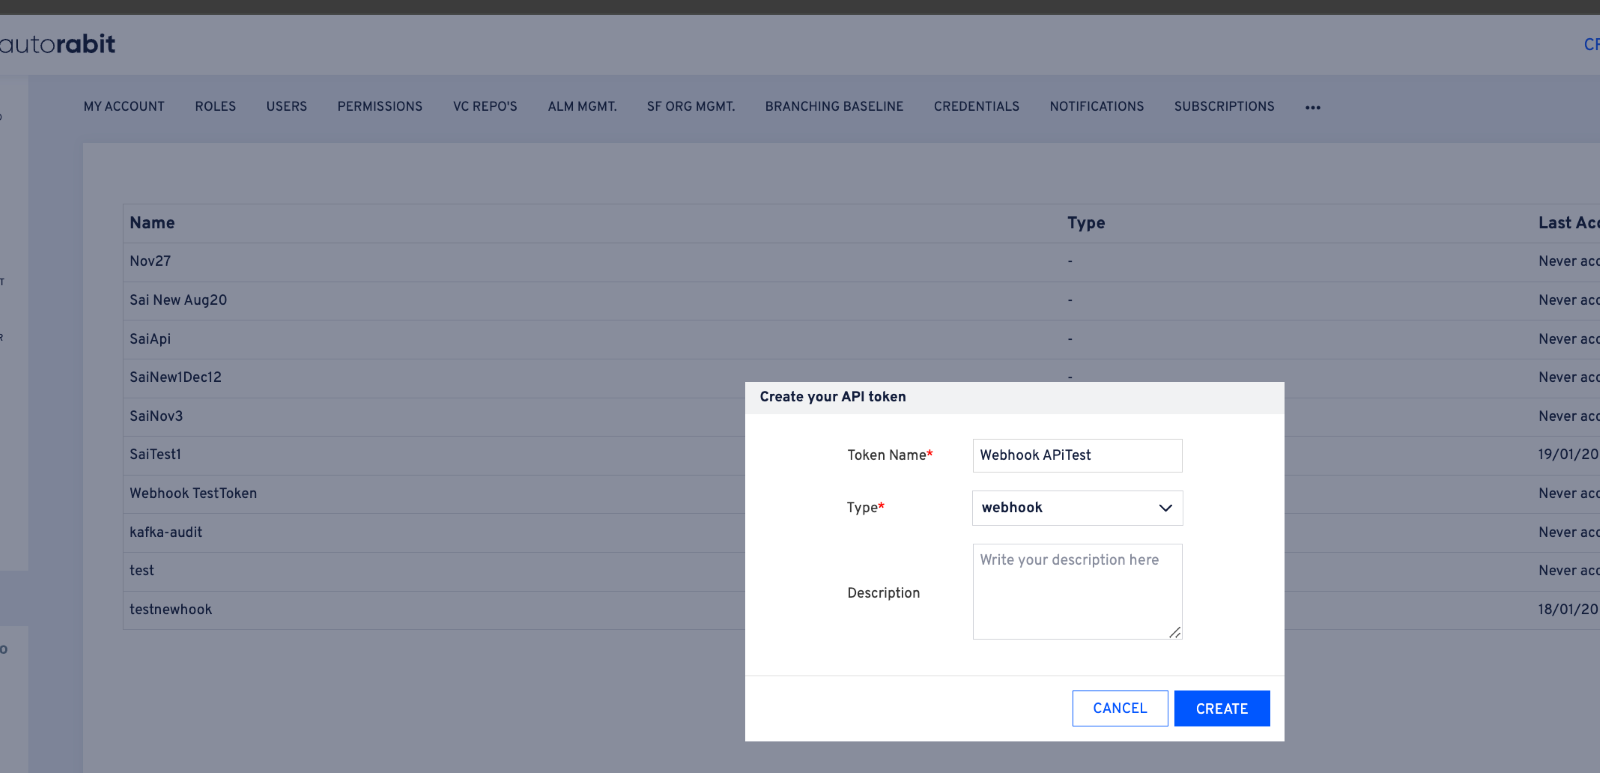This screenshot has height=773, width=1600.
Task: Open the more options ellipsis menu
Action: pos(1313,107)
